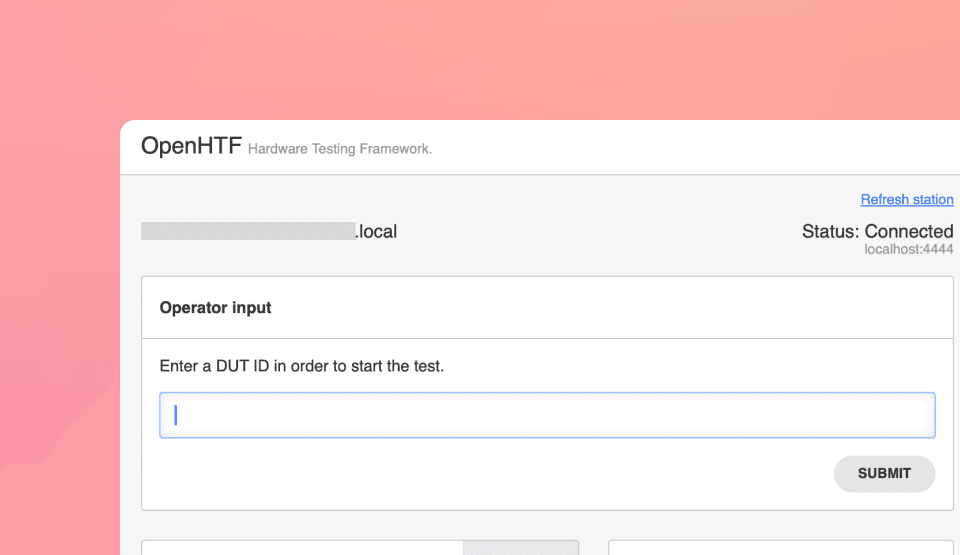Click the gray tab on lower-left panel
960x555 pixels.
(520, 547)
